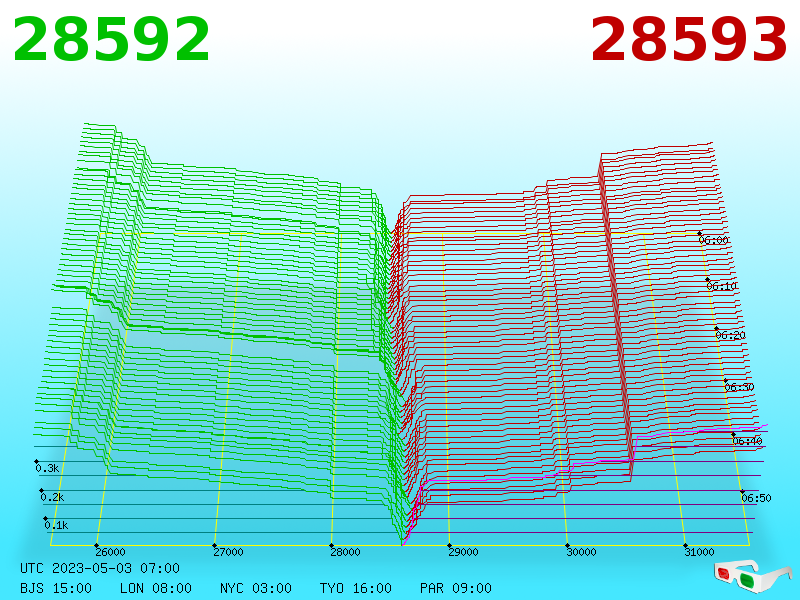Click the 06:40 time axis label
Viewport: 800px width, 600px height.
747,441
